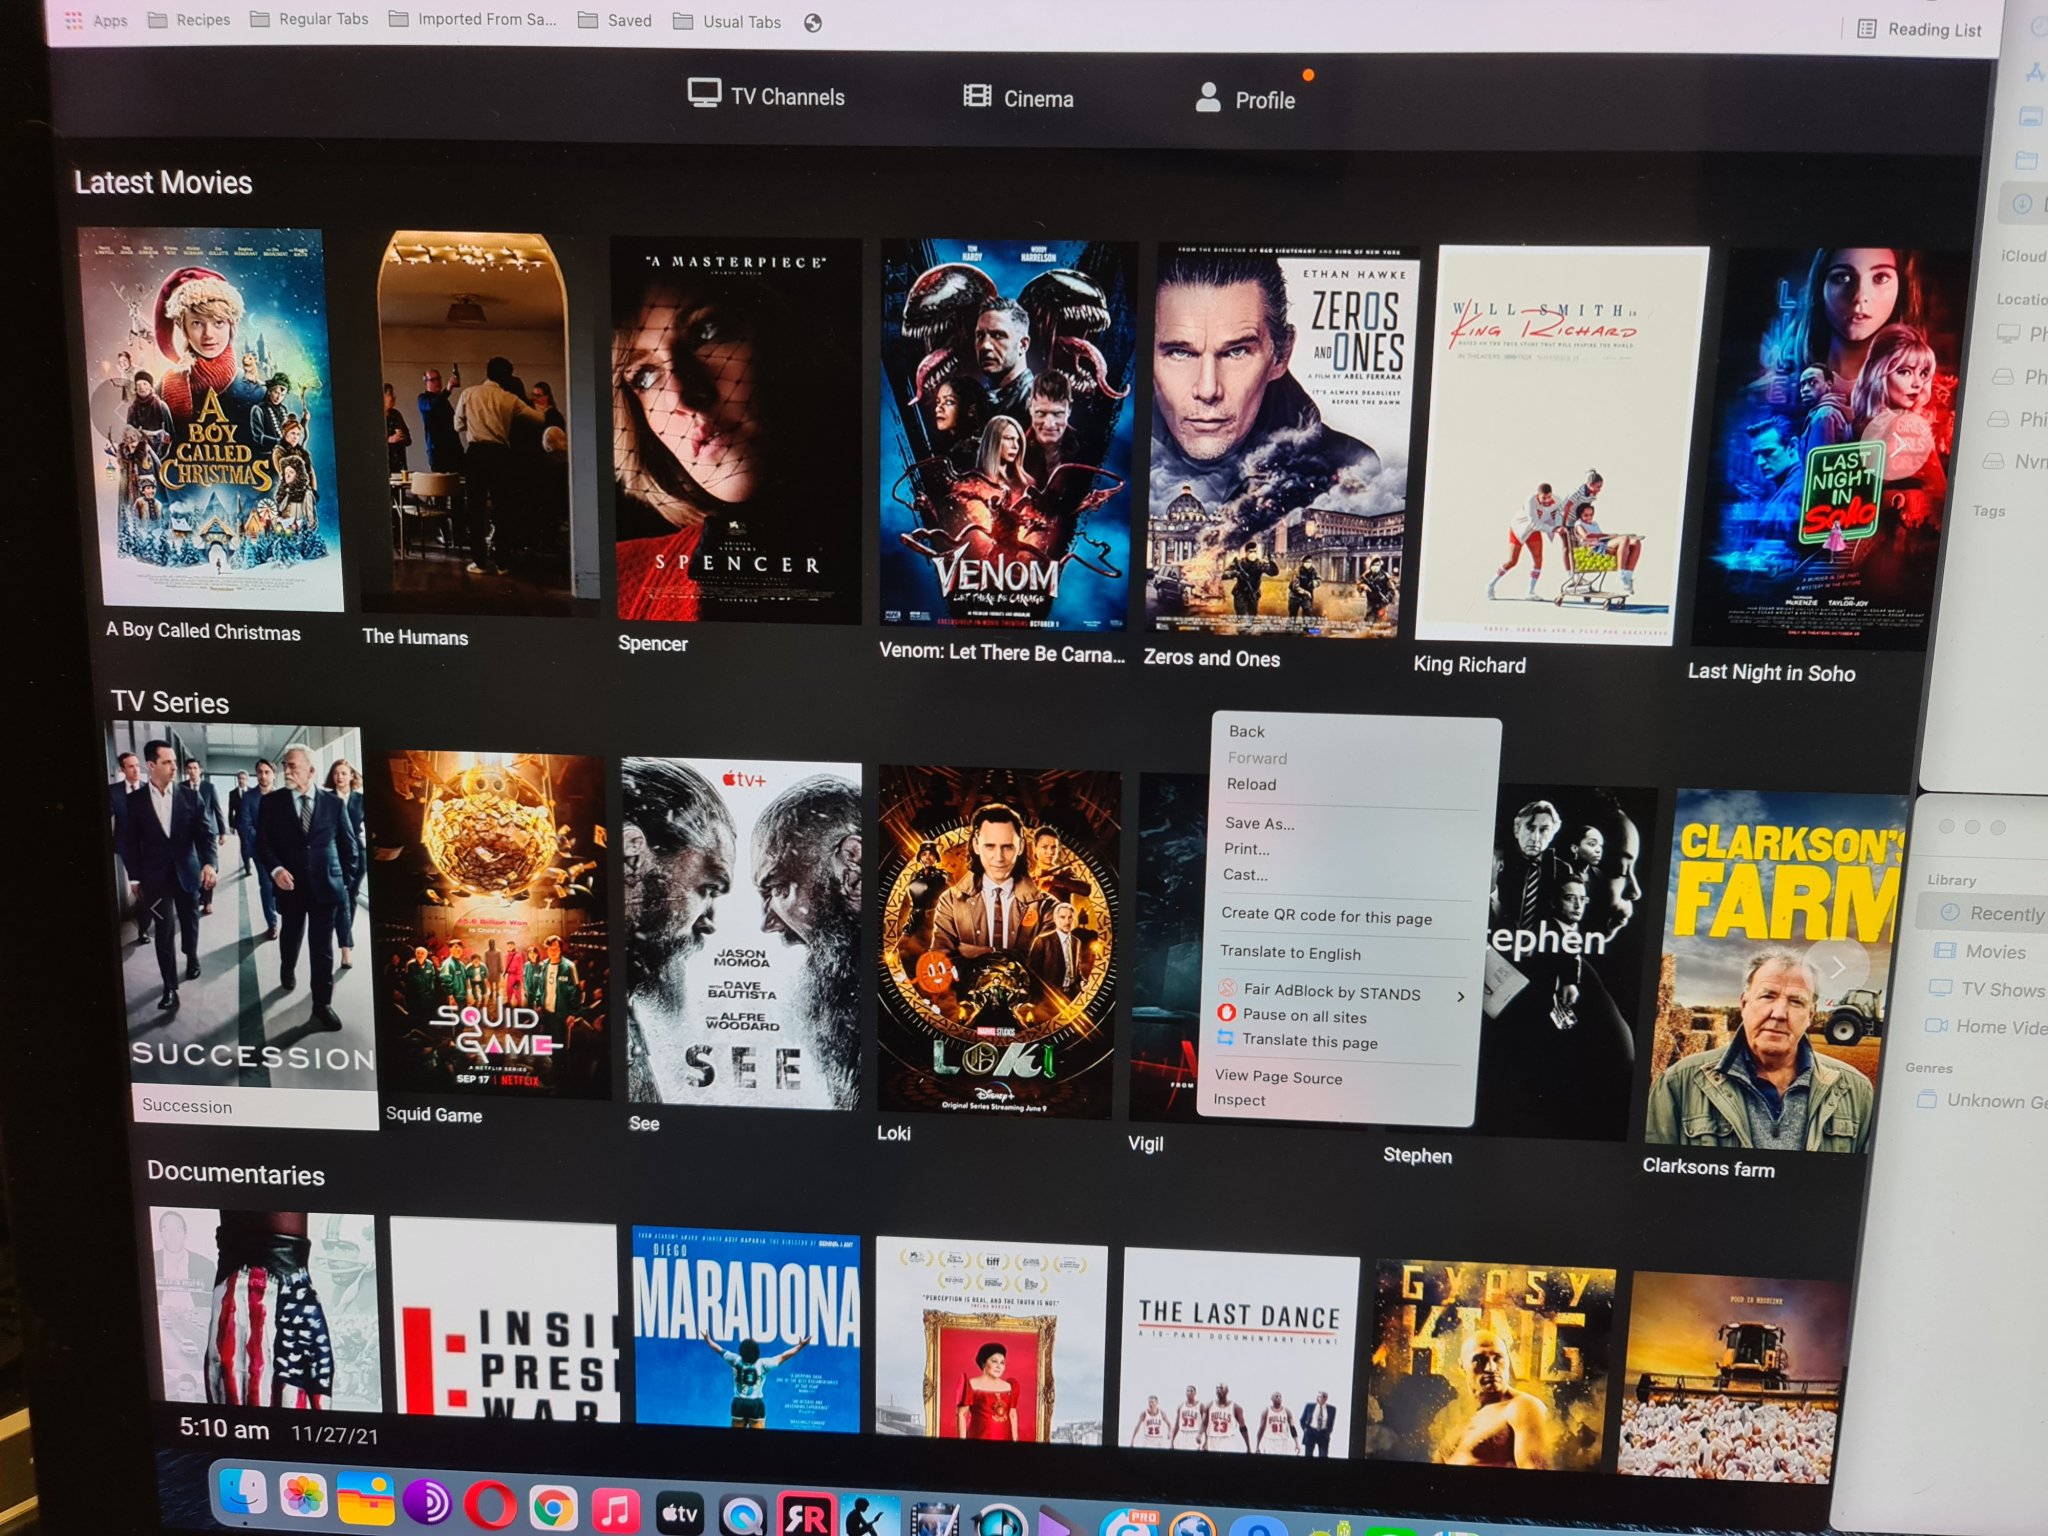Expand the Fair AdBlock by STANDS submenu
Screen dimensions: 2048x1536
pos(1340,992)
